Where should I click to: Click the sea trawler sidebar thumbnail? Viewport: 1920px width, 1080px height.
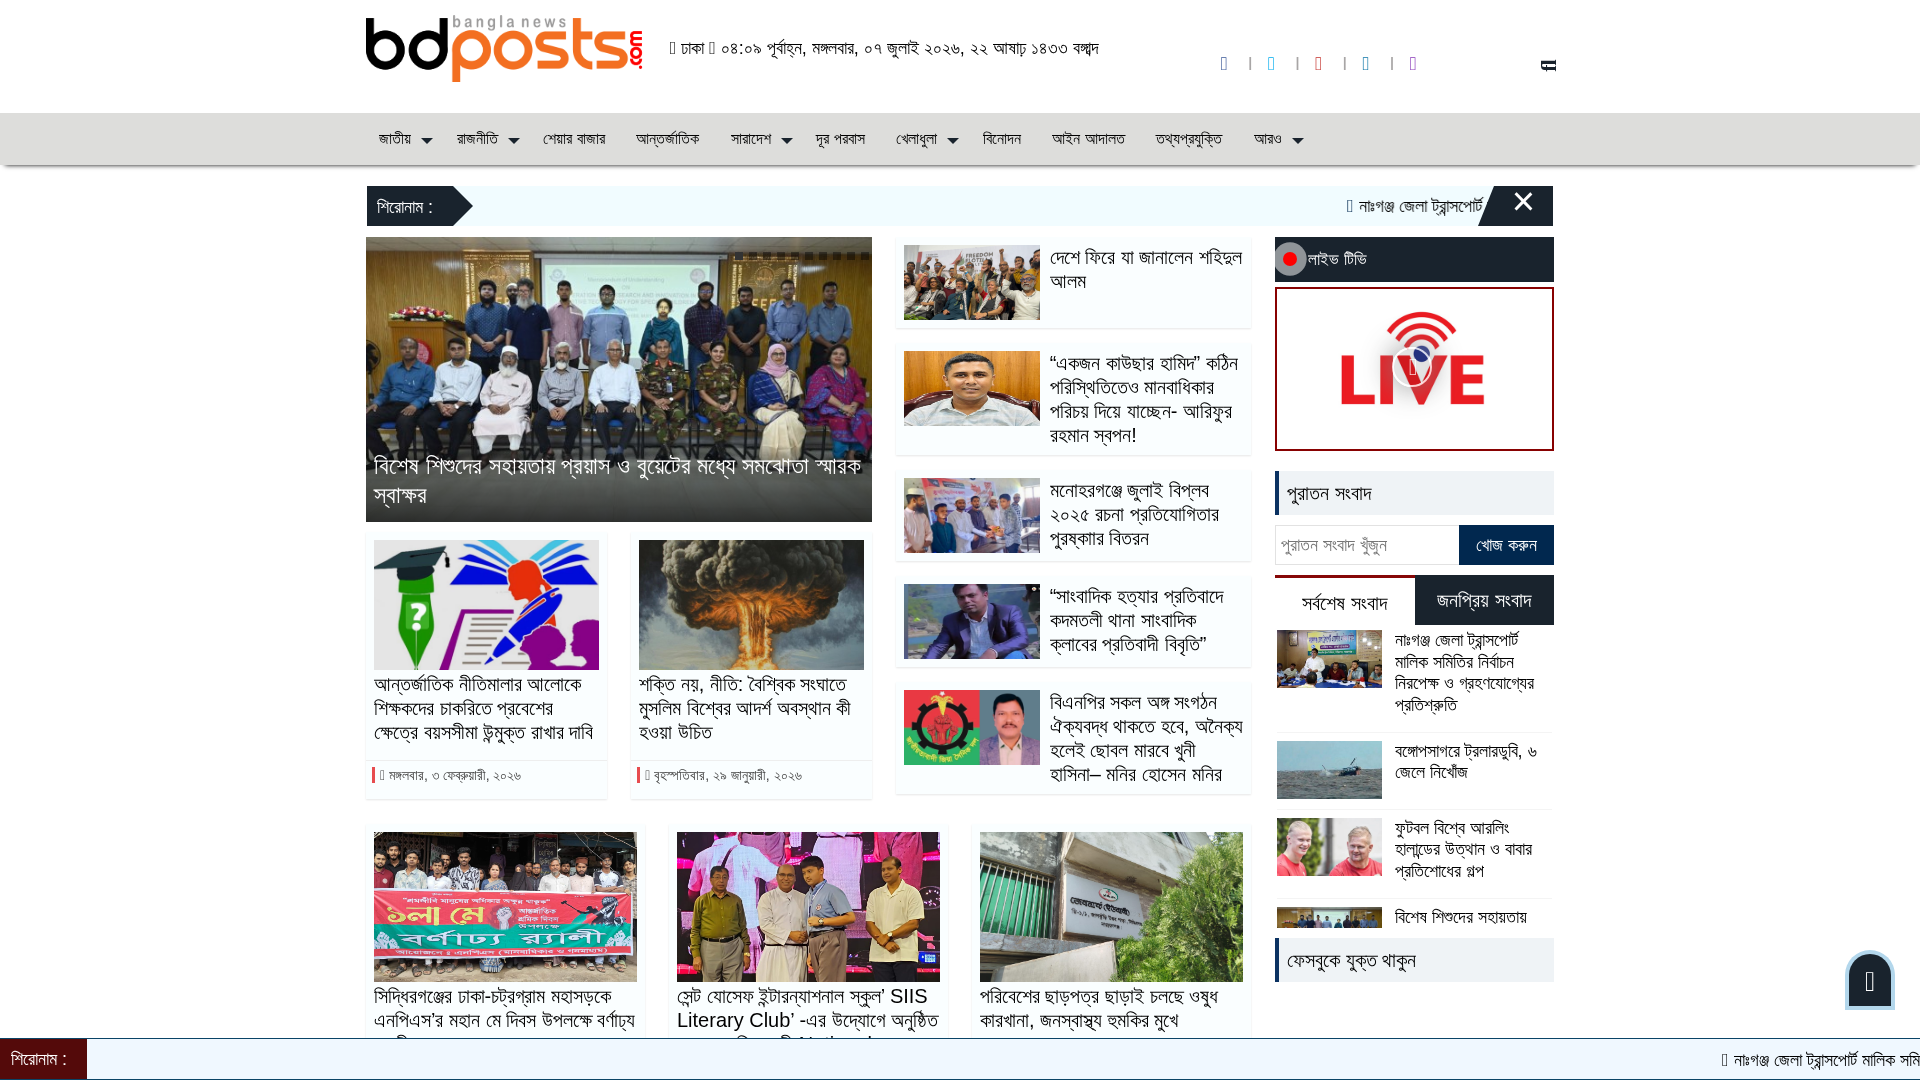[x=1329, y=770]
